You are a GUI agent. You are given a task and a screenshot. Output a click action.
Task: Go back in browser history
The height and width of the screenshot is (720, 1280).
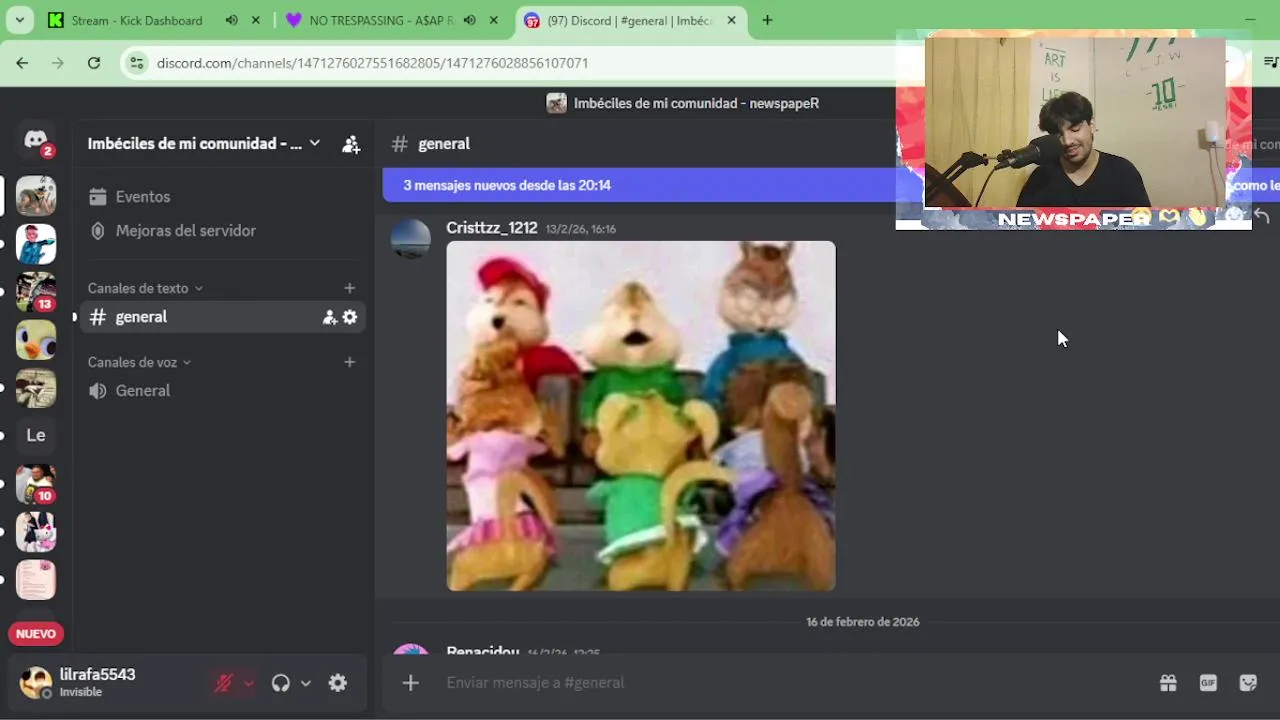(22, 63)
